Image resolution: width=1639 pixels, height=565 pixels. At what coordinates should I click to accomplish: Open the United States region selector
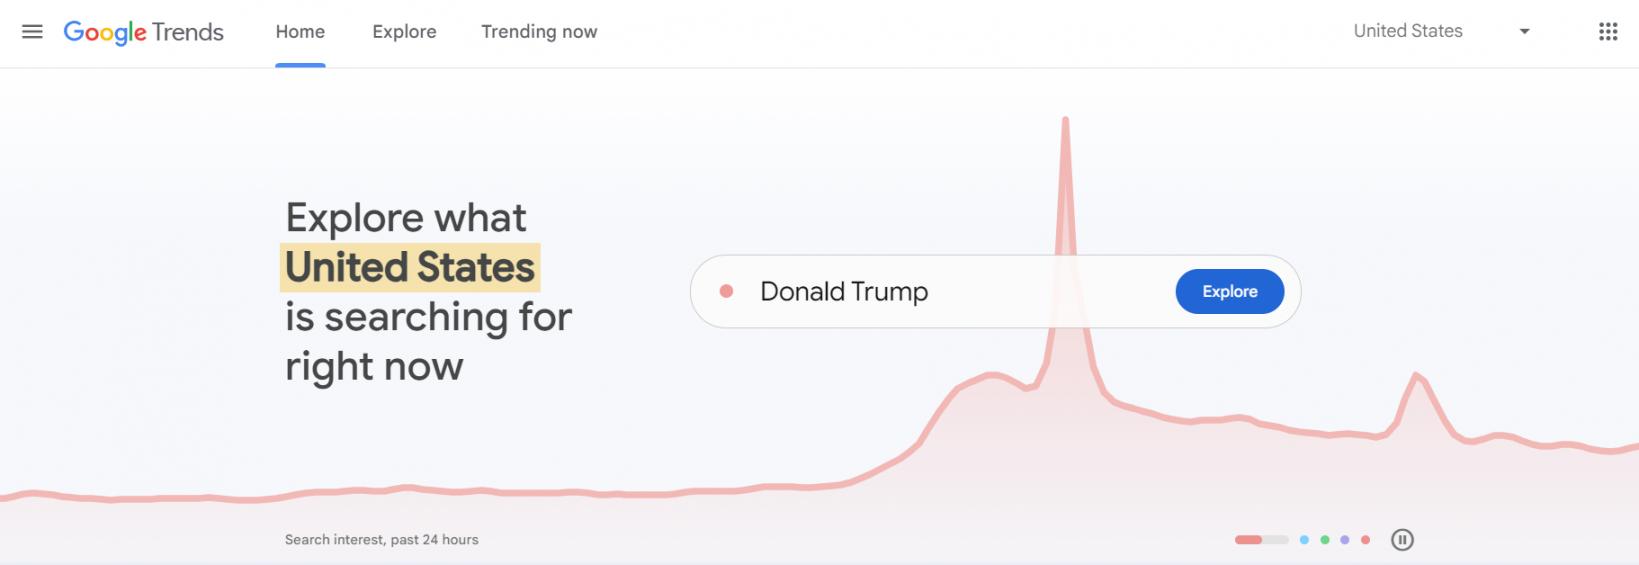[x=1407, y=31]
